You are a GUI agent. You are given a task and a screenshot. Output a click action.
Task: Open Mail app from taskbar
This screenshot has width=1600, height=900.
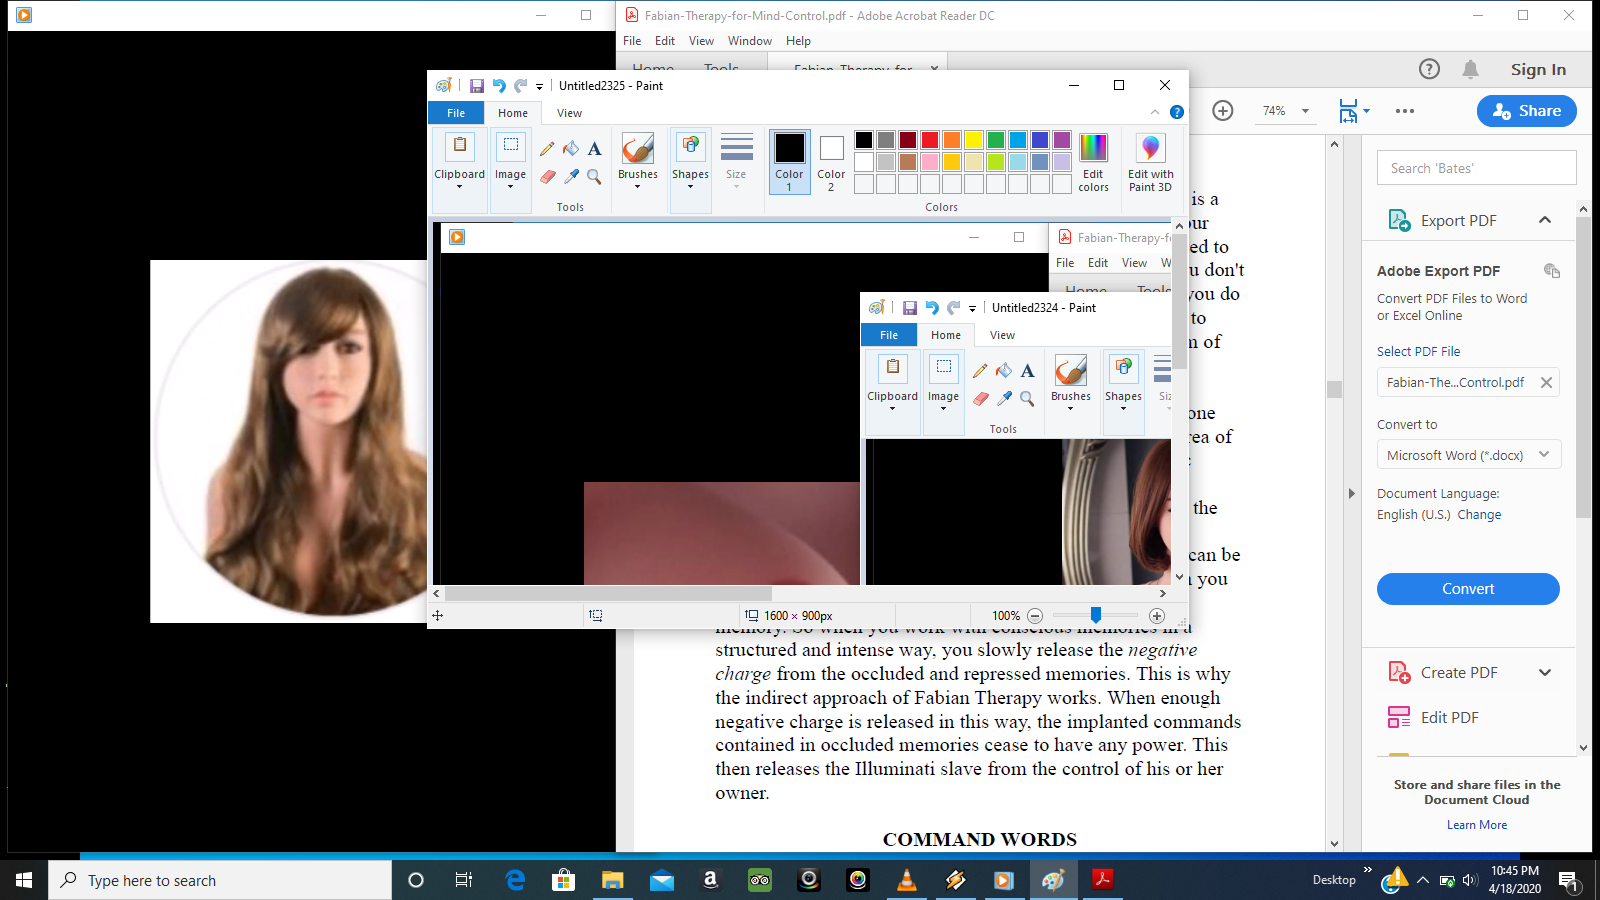click(x=661, y=880)
